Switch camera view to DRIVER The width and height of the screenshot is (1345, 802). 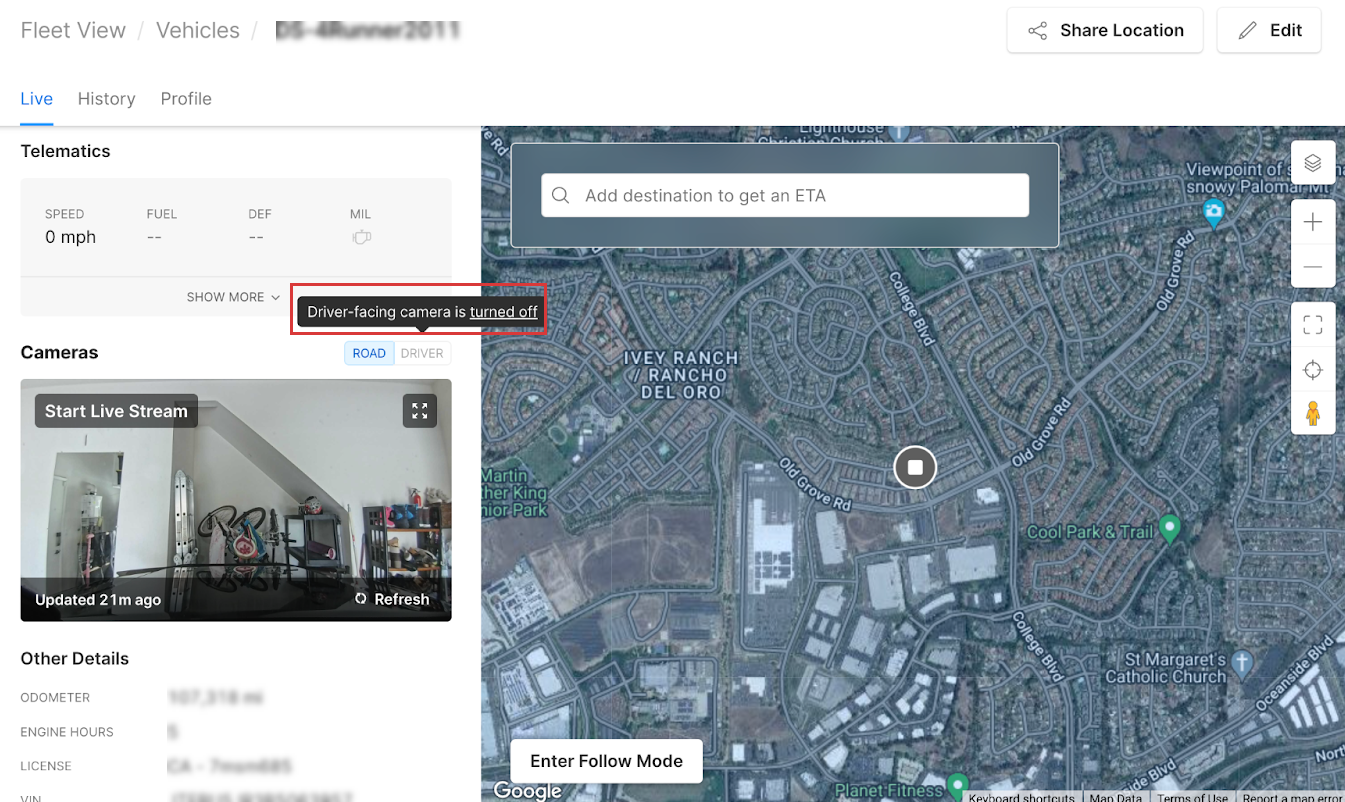point(422,353)
